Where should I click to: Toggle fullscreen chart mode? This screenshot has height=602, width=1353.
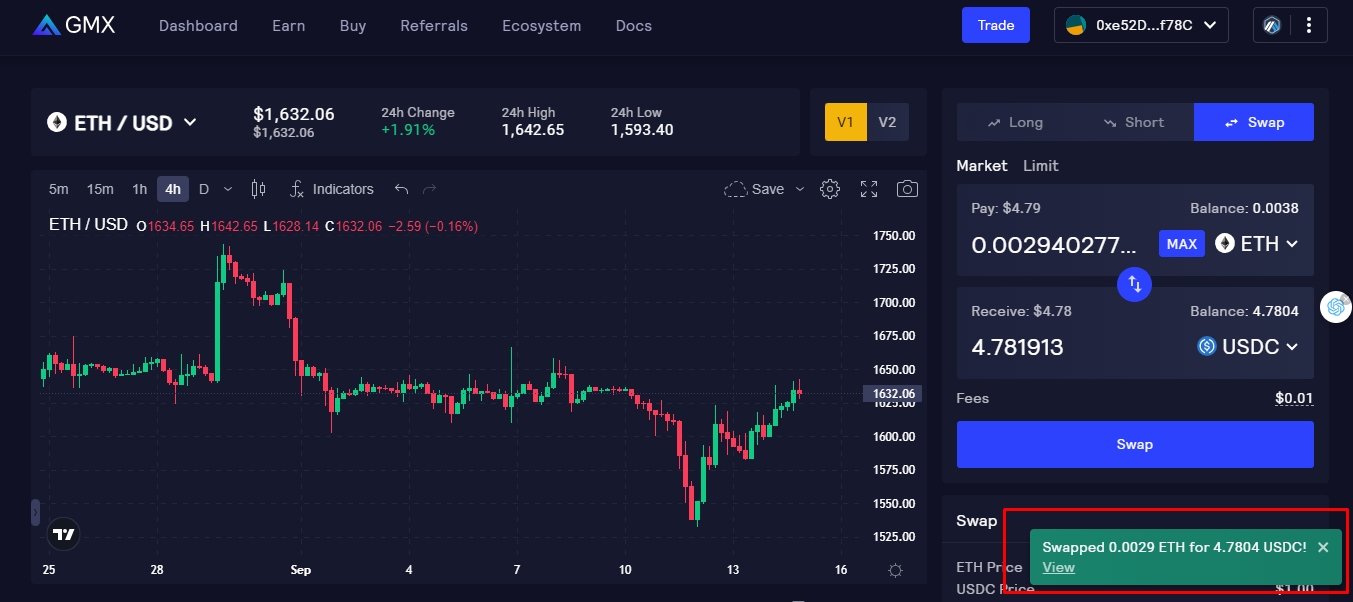[869, 189]
